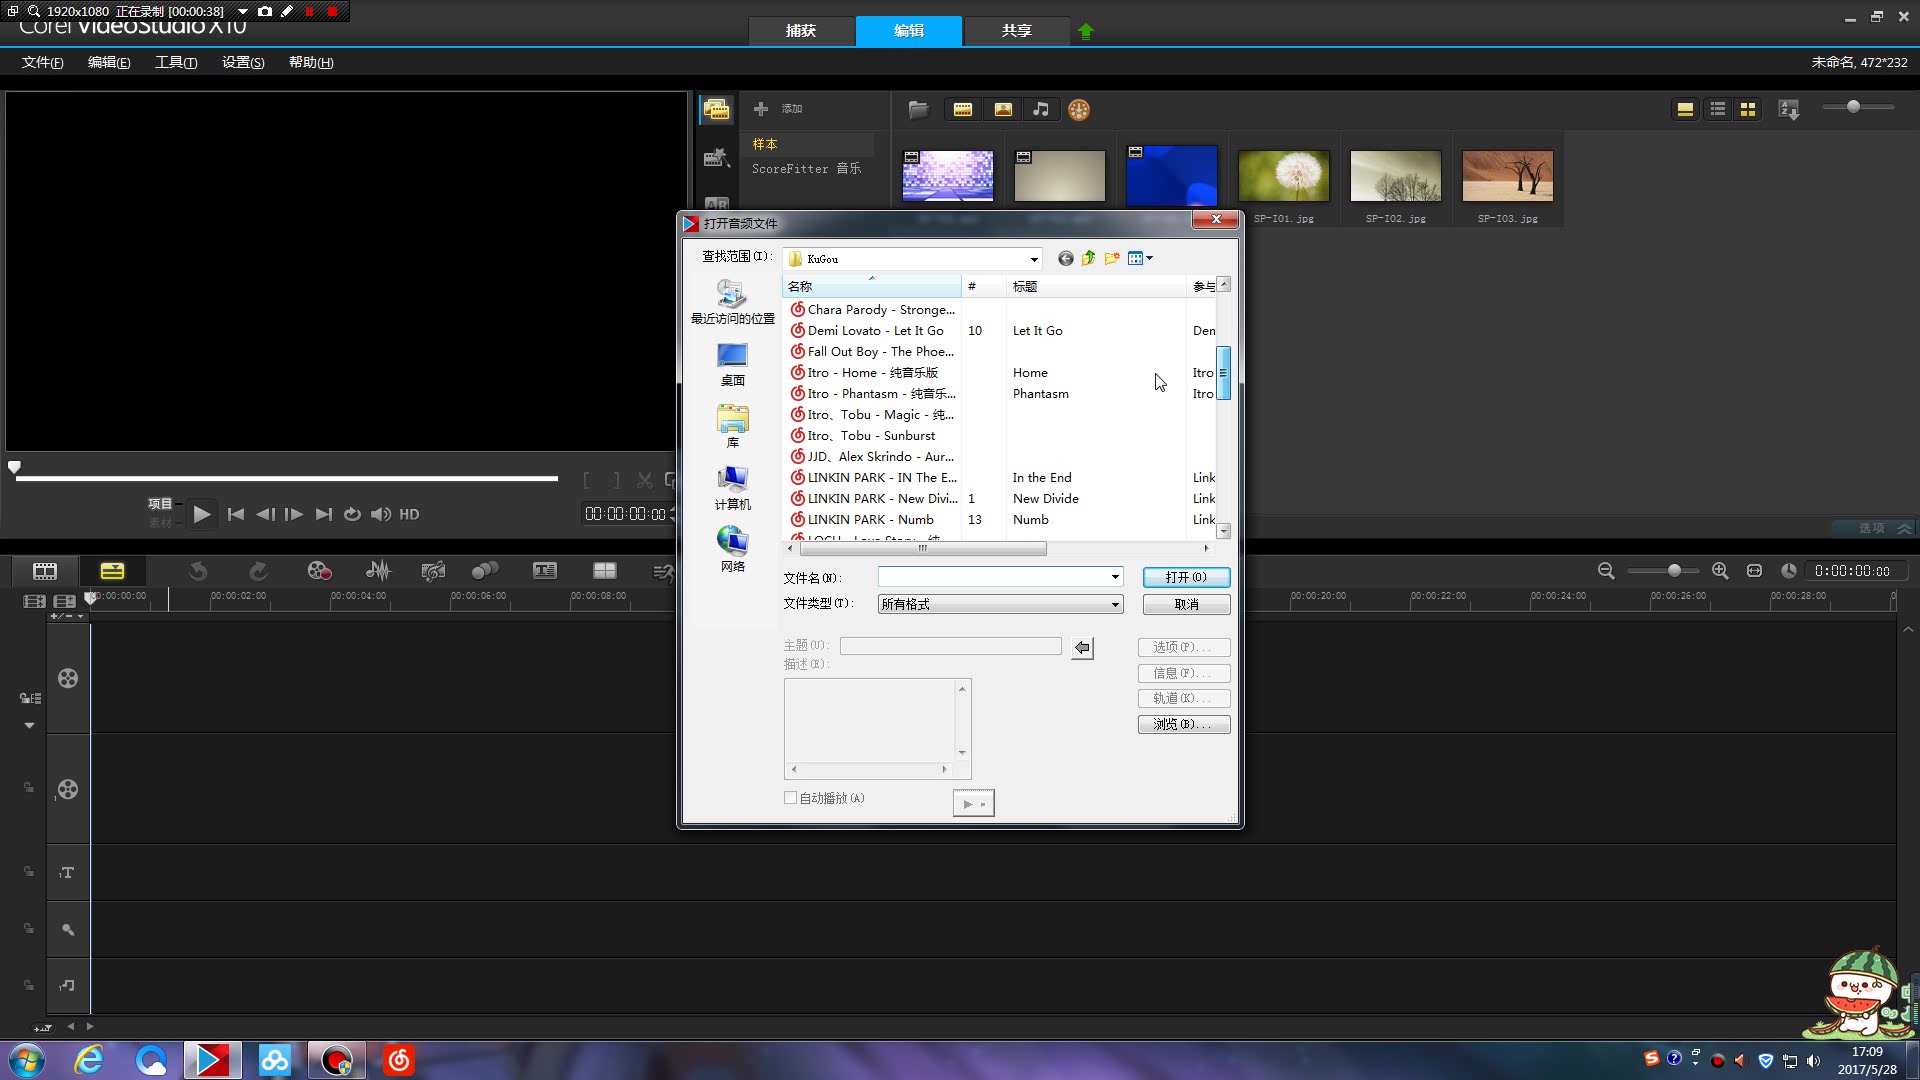Image resolution: width=1920 pixels, height=1080 pixels.
Task: Click the volume icon in system tray
Action: (x=1813, y=1061)
